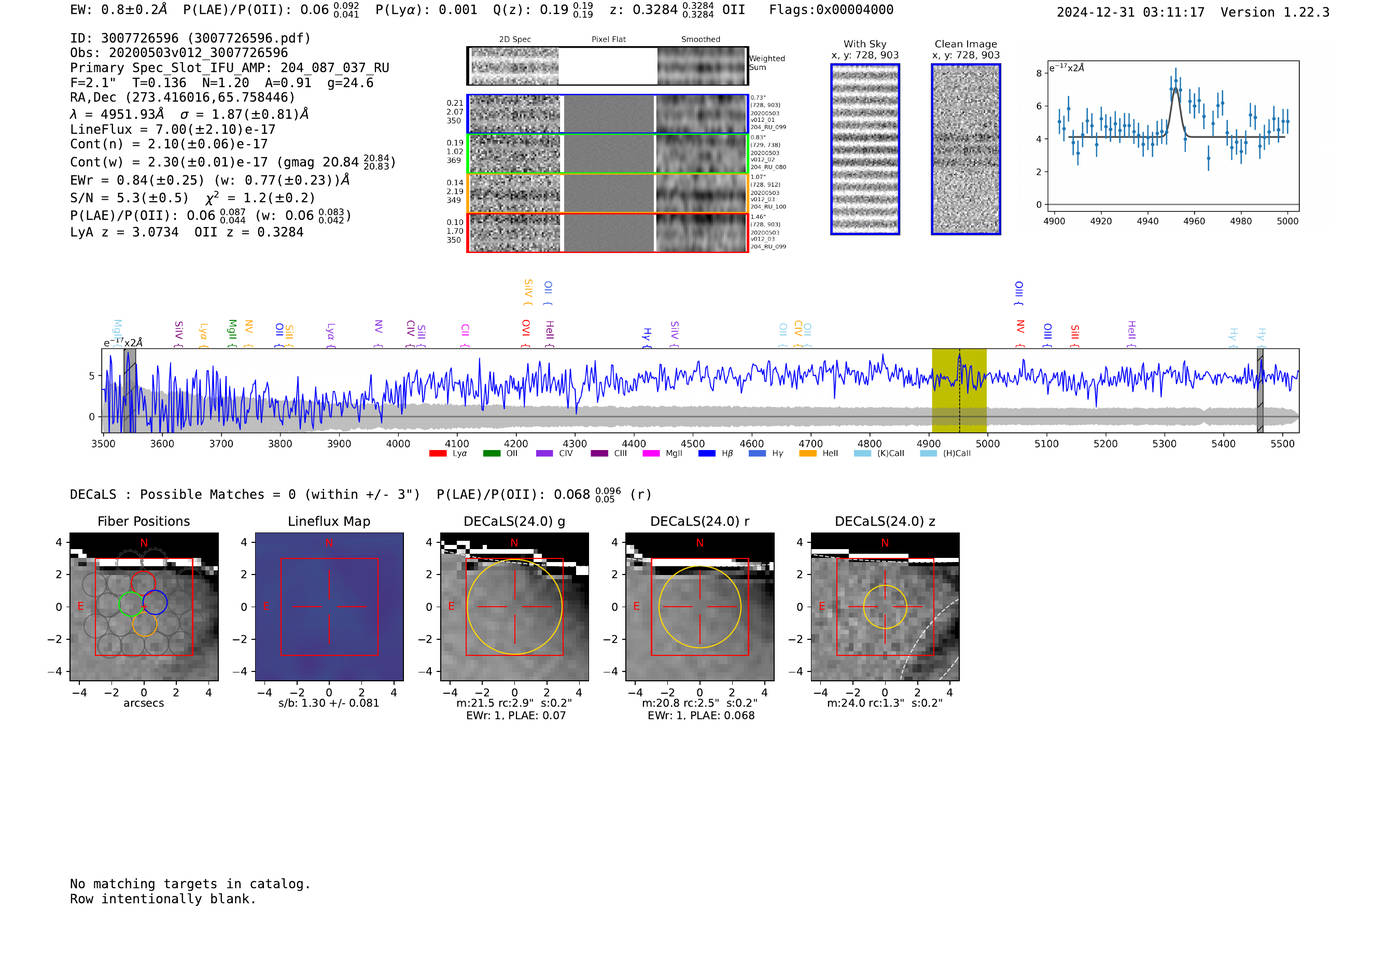Click the orange fiber circle in Fiber Positions
This screenshot has height=953, width=1400.
click(144, 624)
